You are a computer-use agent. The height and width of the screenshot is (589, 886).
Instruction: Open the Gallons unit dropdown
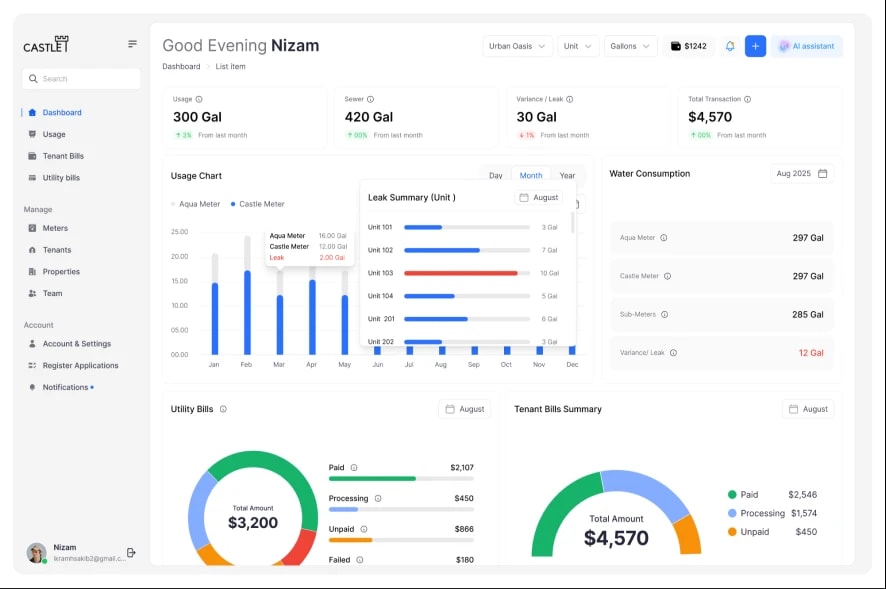pos(631,46)
